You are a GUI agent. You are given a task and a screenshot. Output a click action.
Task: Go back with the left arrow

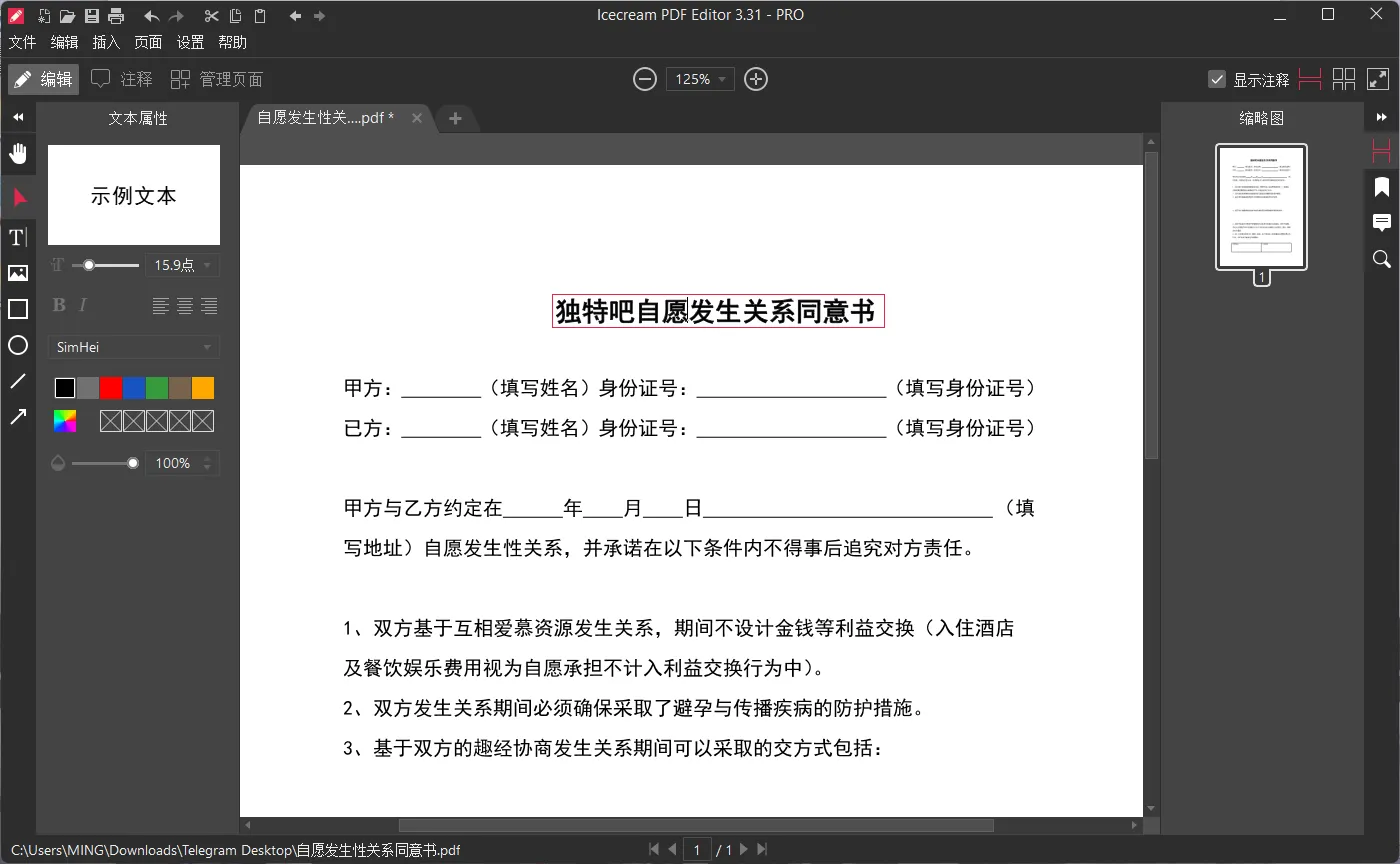click(x=295, y=16)
